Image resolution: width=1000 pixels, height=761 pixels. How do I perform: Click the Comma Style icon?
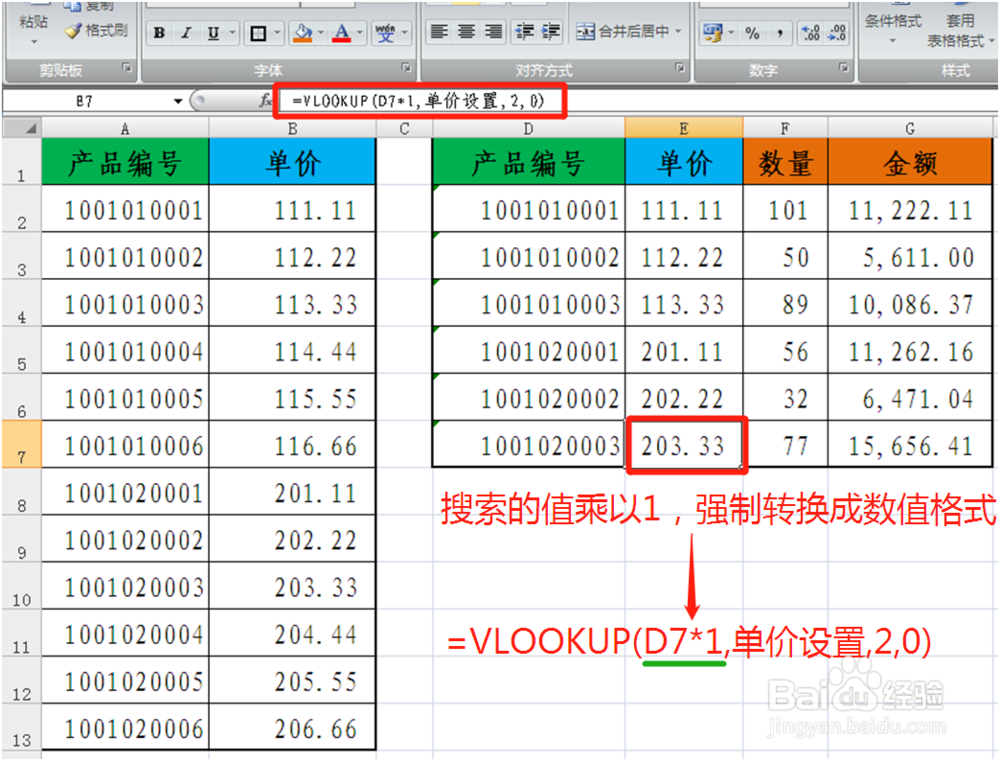point(780,32)
